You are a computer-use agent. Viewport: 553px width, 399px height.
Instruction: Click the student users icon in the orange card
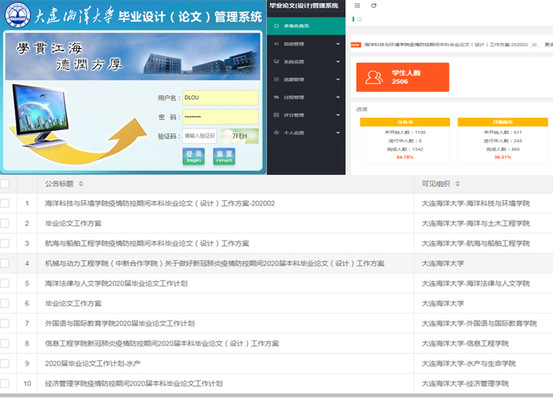[x=373, y=77]
